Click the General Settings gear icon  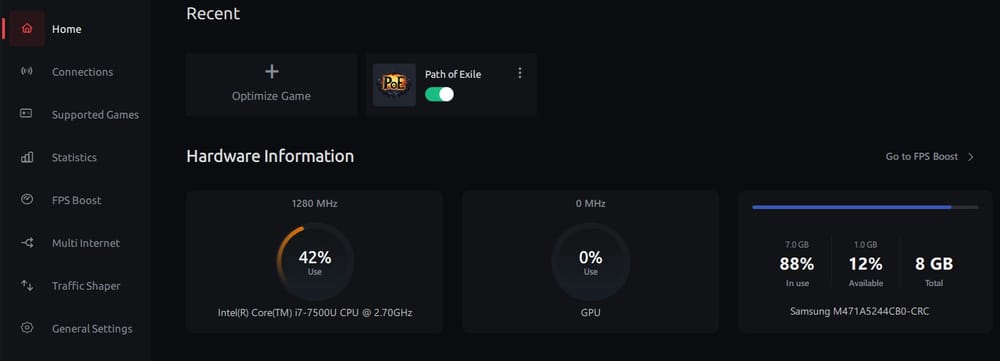[27, 328]
